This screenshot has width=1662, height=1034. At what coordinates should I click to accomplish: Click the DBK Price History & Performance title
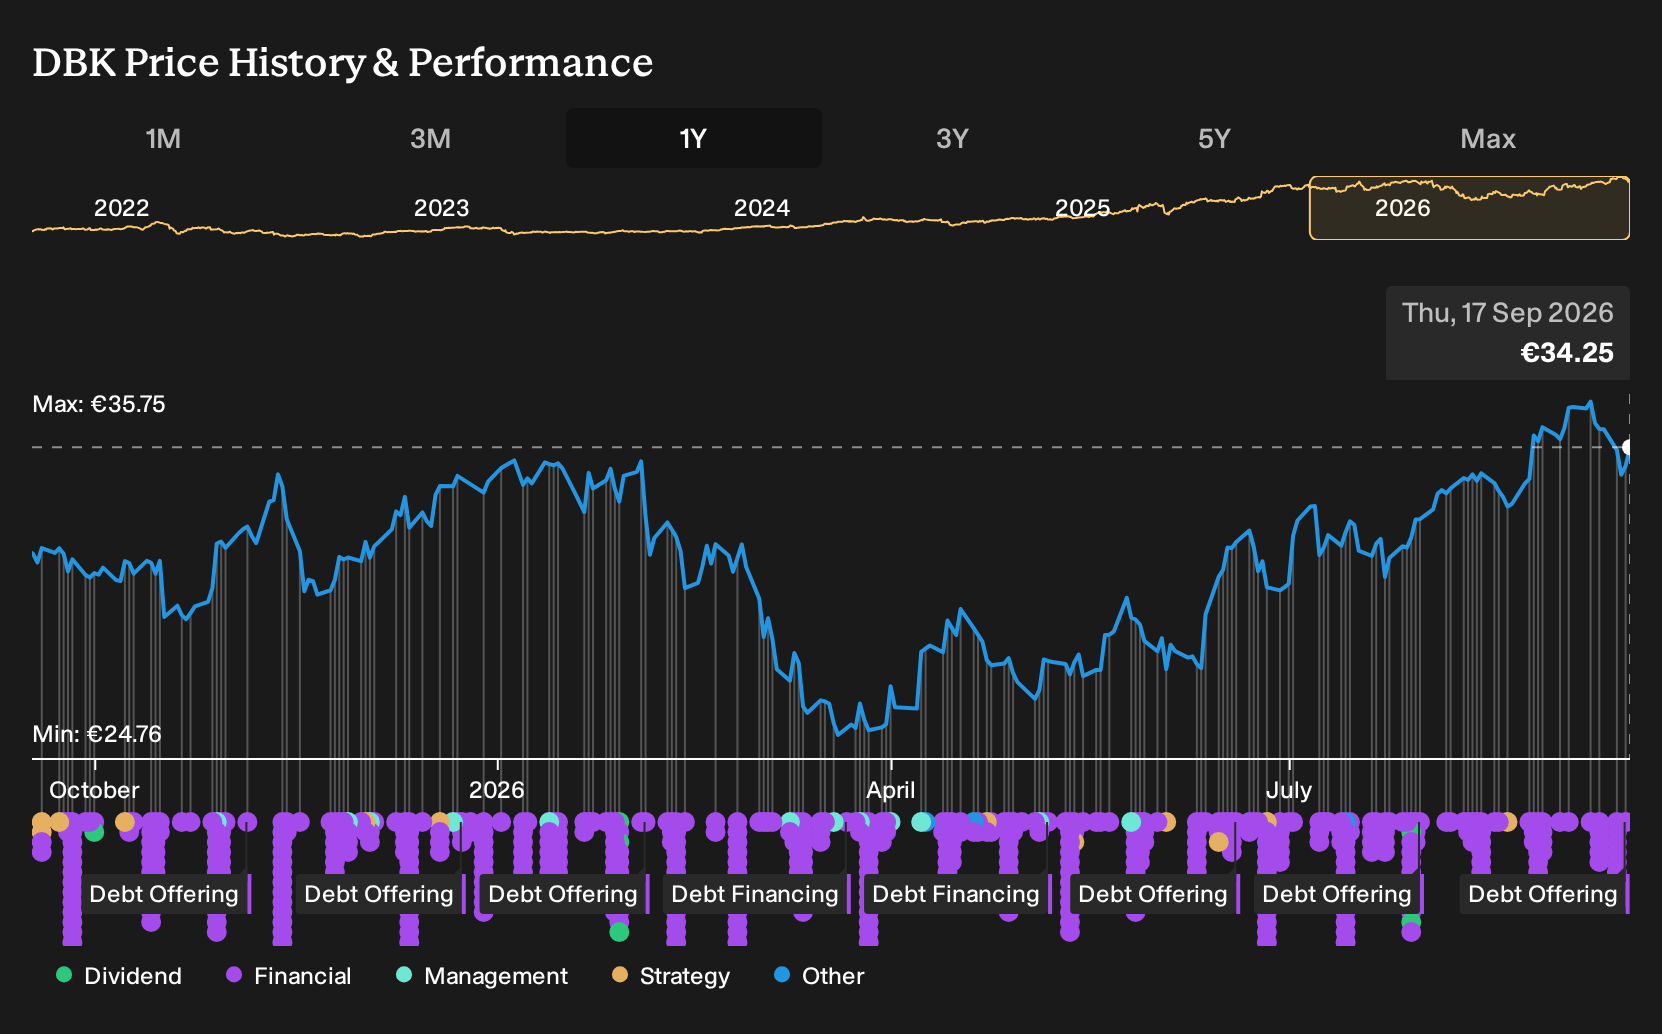tap(342, 62)
